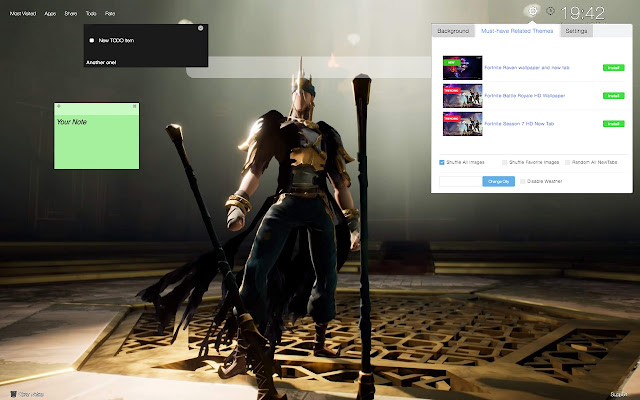Switch to the Background tab
The height and width of the screenshot is (400, 640).
[453, 31]
